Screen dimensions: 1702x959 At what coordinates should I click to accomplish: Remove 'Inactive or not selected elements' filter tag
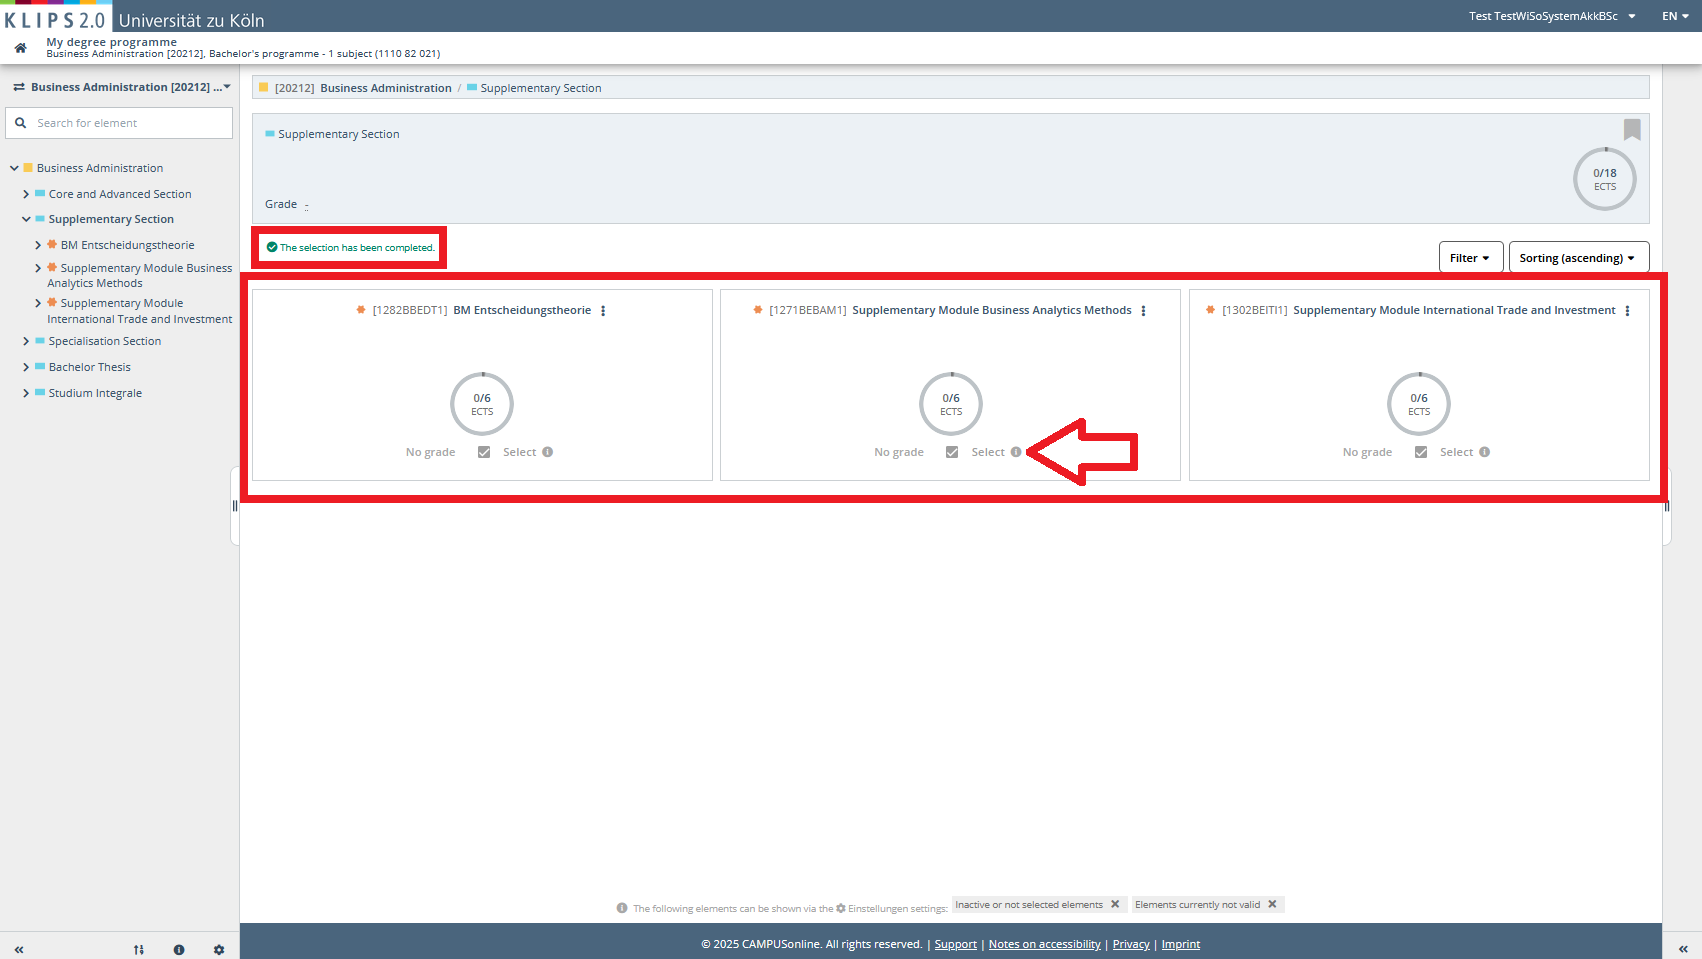[1115, 904]
